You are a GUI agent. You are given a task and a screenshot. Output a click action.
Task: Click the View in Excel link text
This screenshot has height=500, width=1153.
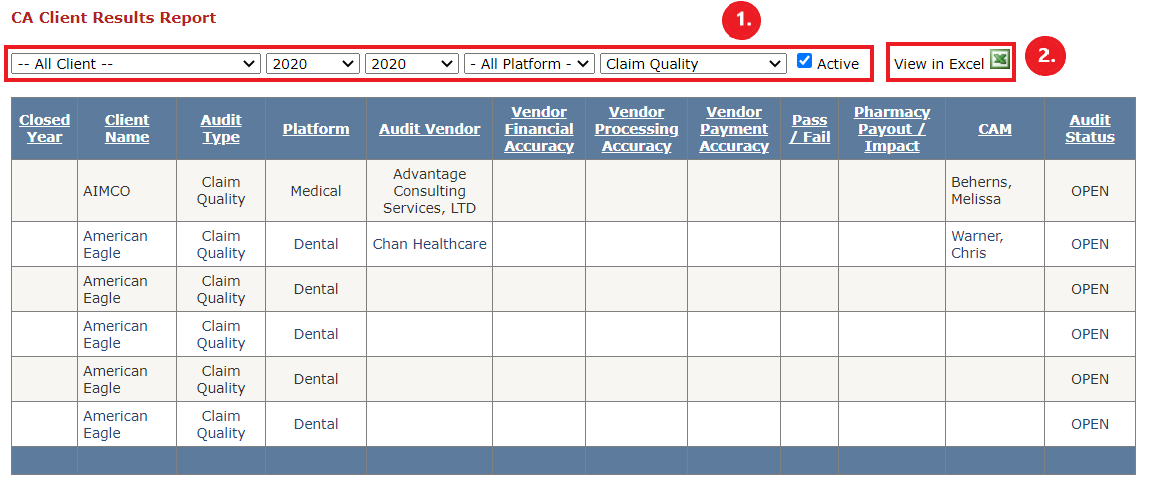[x=939, y=64]
